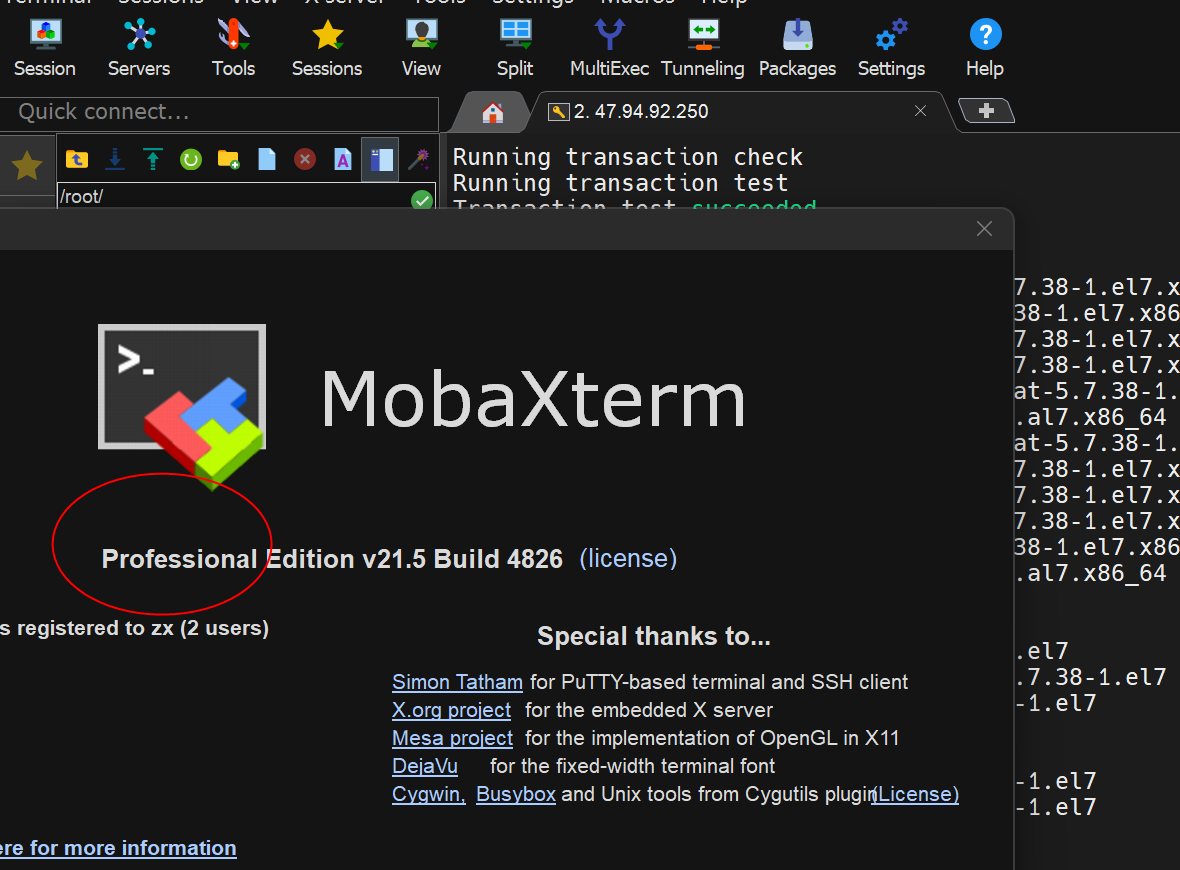This screenshot has width=1180, height=870.
Task: Click the magic wand icon in SFTP toolbar
Action: (418, 160)
